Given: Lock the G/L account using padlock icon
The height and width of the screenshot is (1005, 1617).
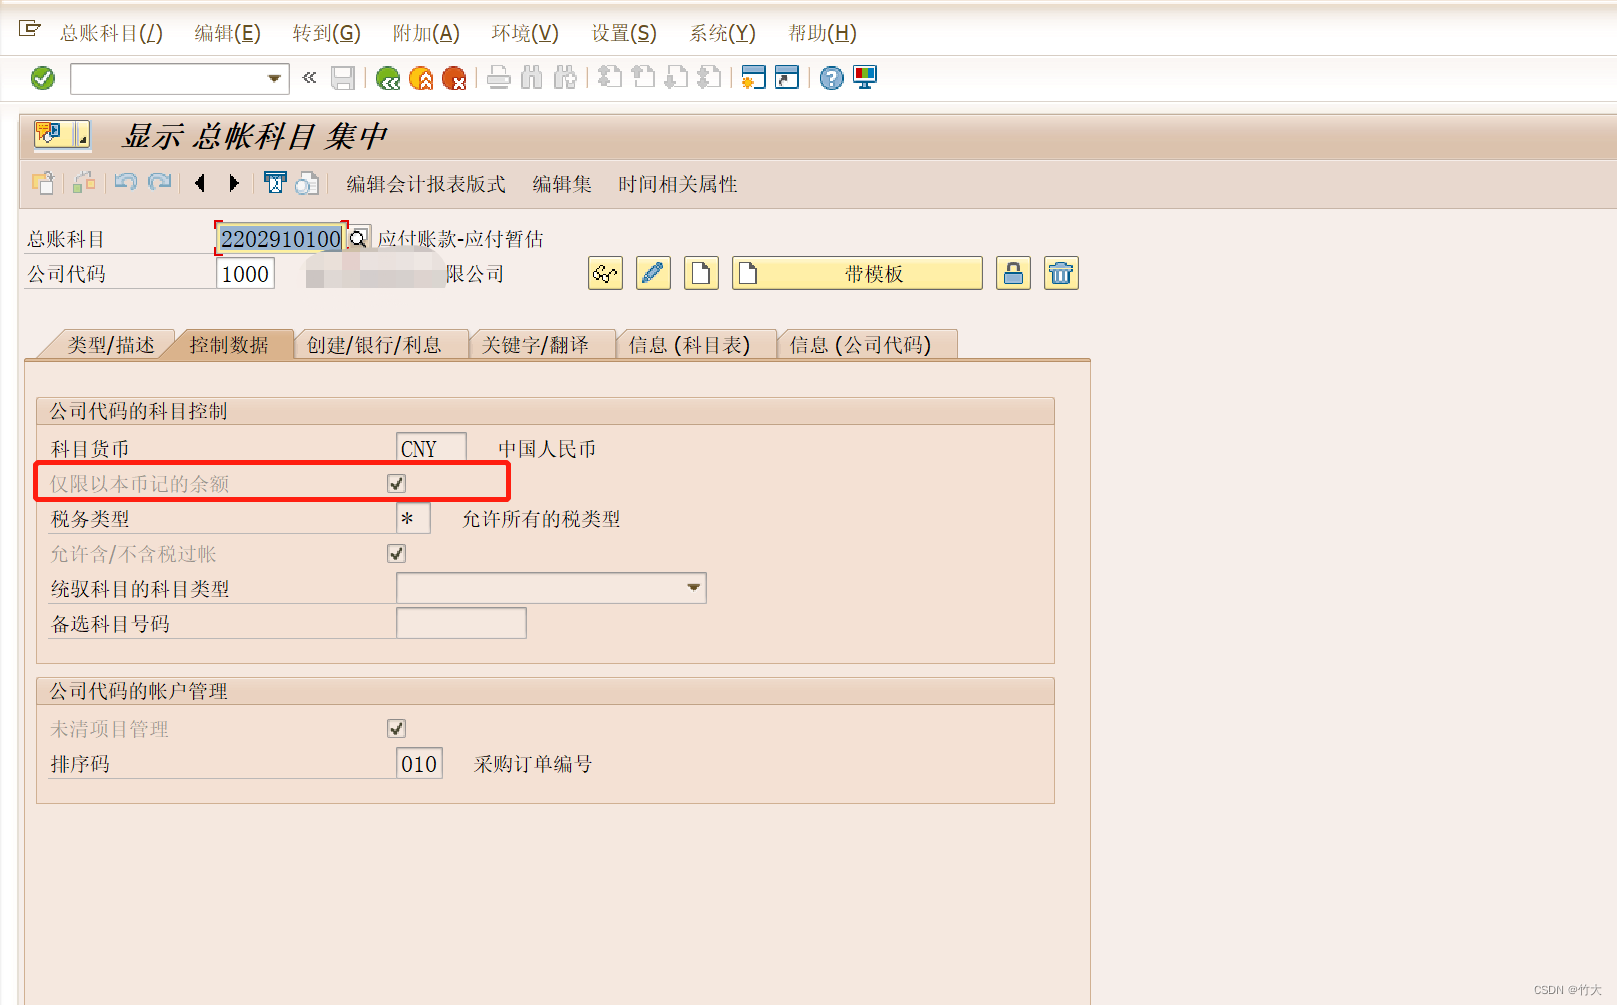Looking at the screenshot, I should (x=1013, y=273).
